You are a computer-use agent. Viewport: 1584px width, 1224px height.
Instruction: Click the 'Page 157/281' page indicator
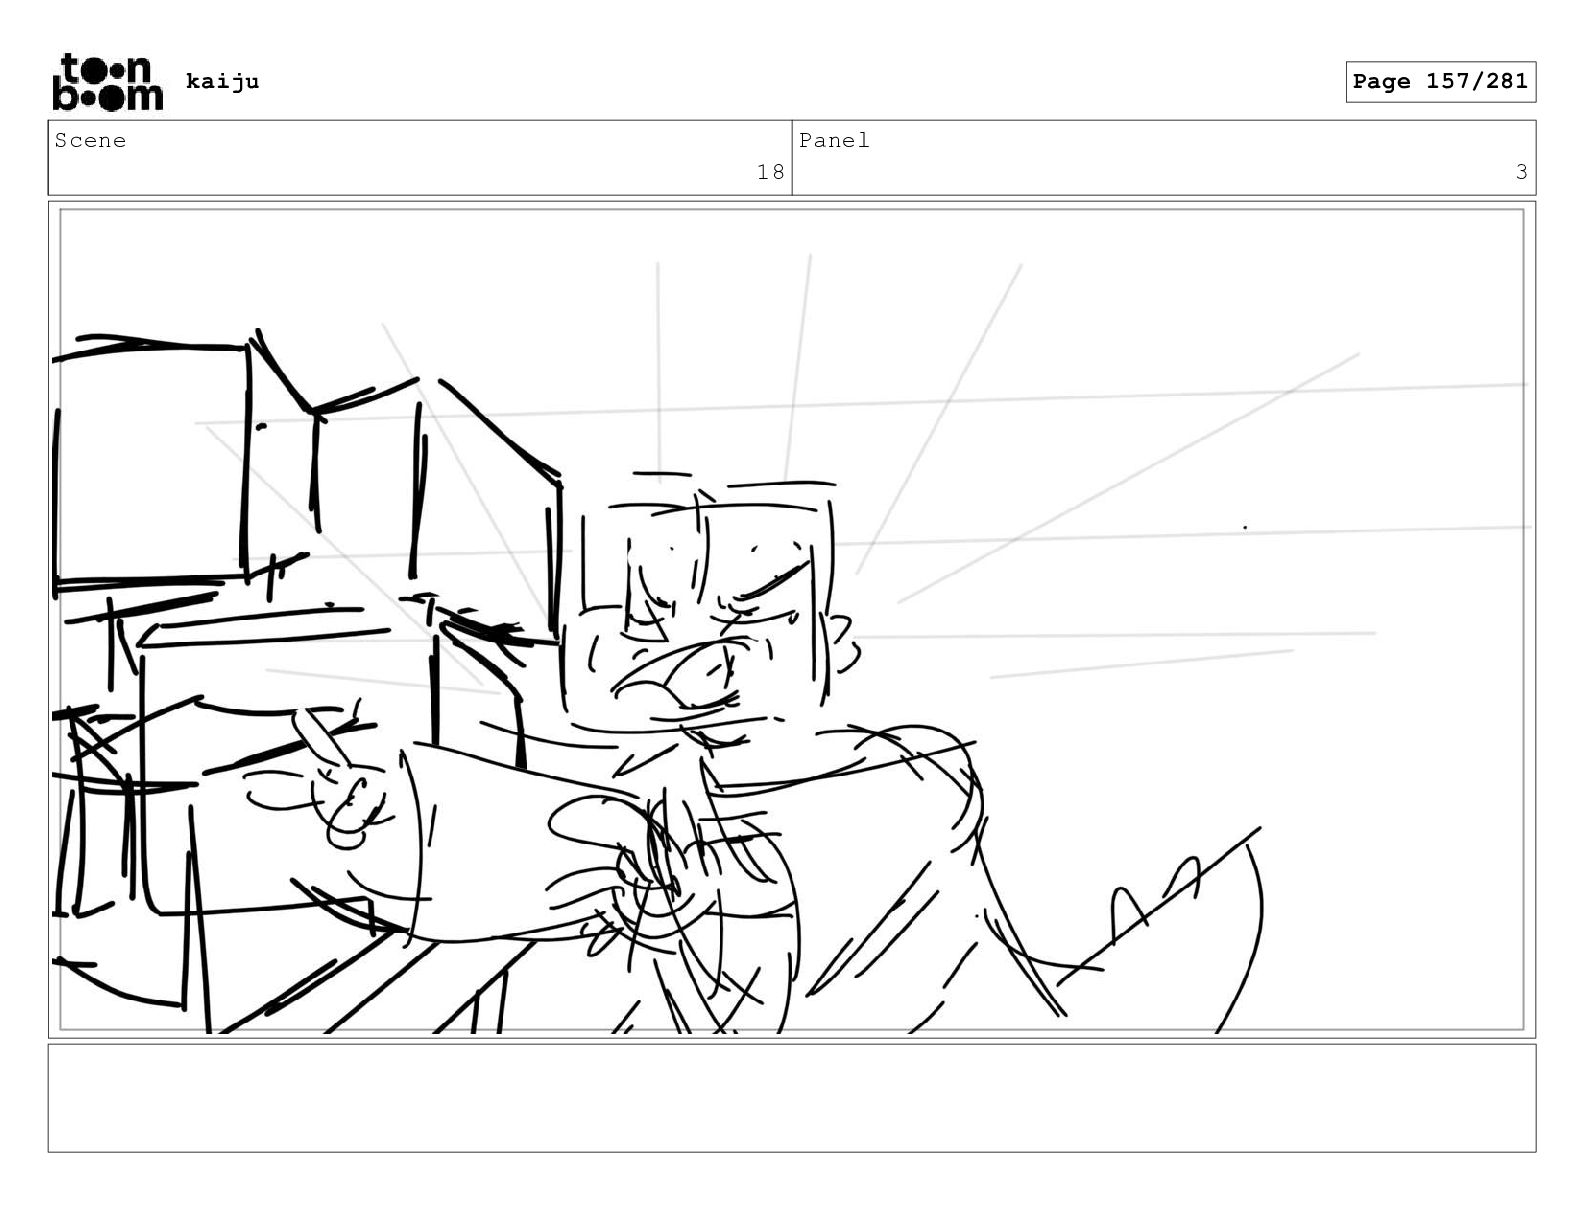pos(1440,82)
